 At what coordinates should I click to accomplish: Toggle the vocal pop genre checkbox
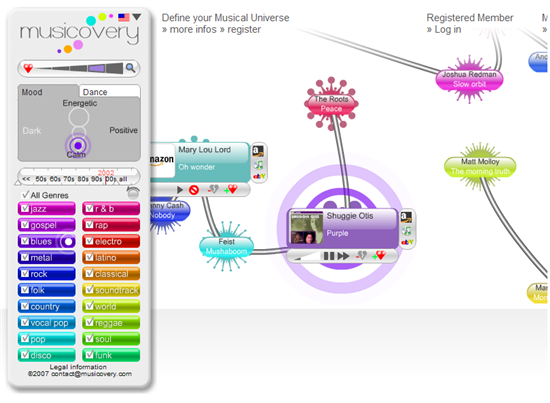(x=25, y=322)
